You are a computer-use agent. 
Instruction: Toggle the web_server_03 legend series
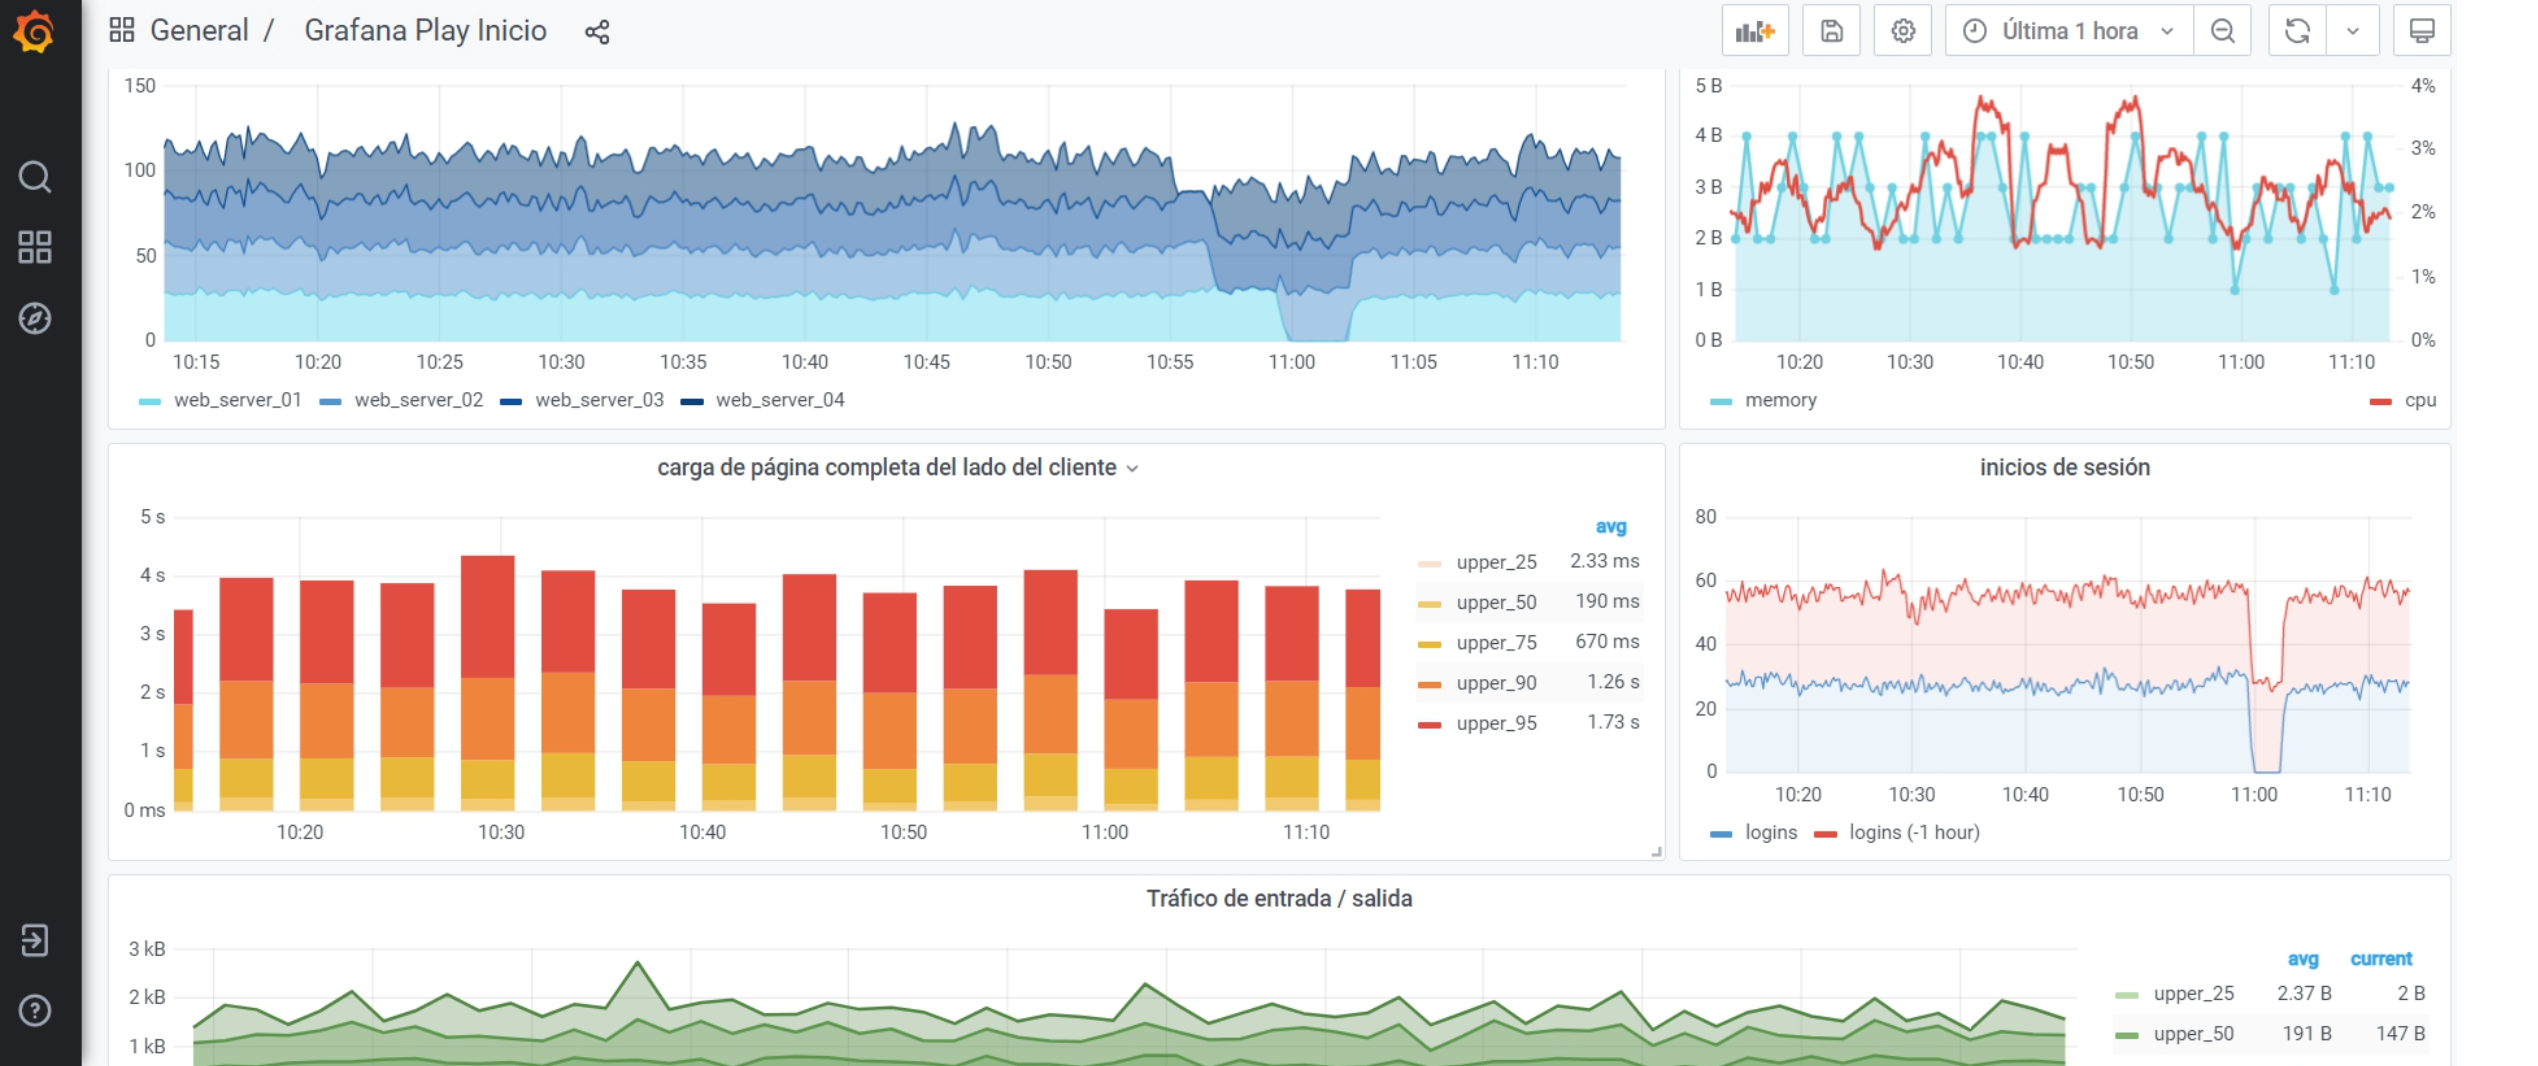(599, 400)
